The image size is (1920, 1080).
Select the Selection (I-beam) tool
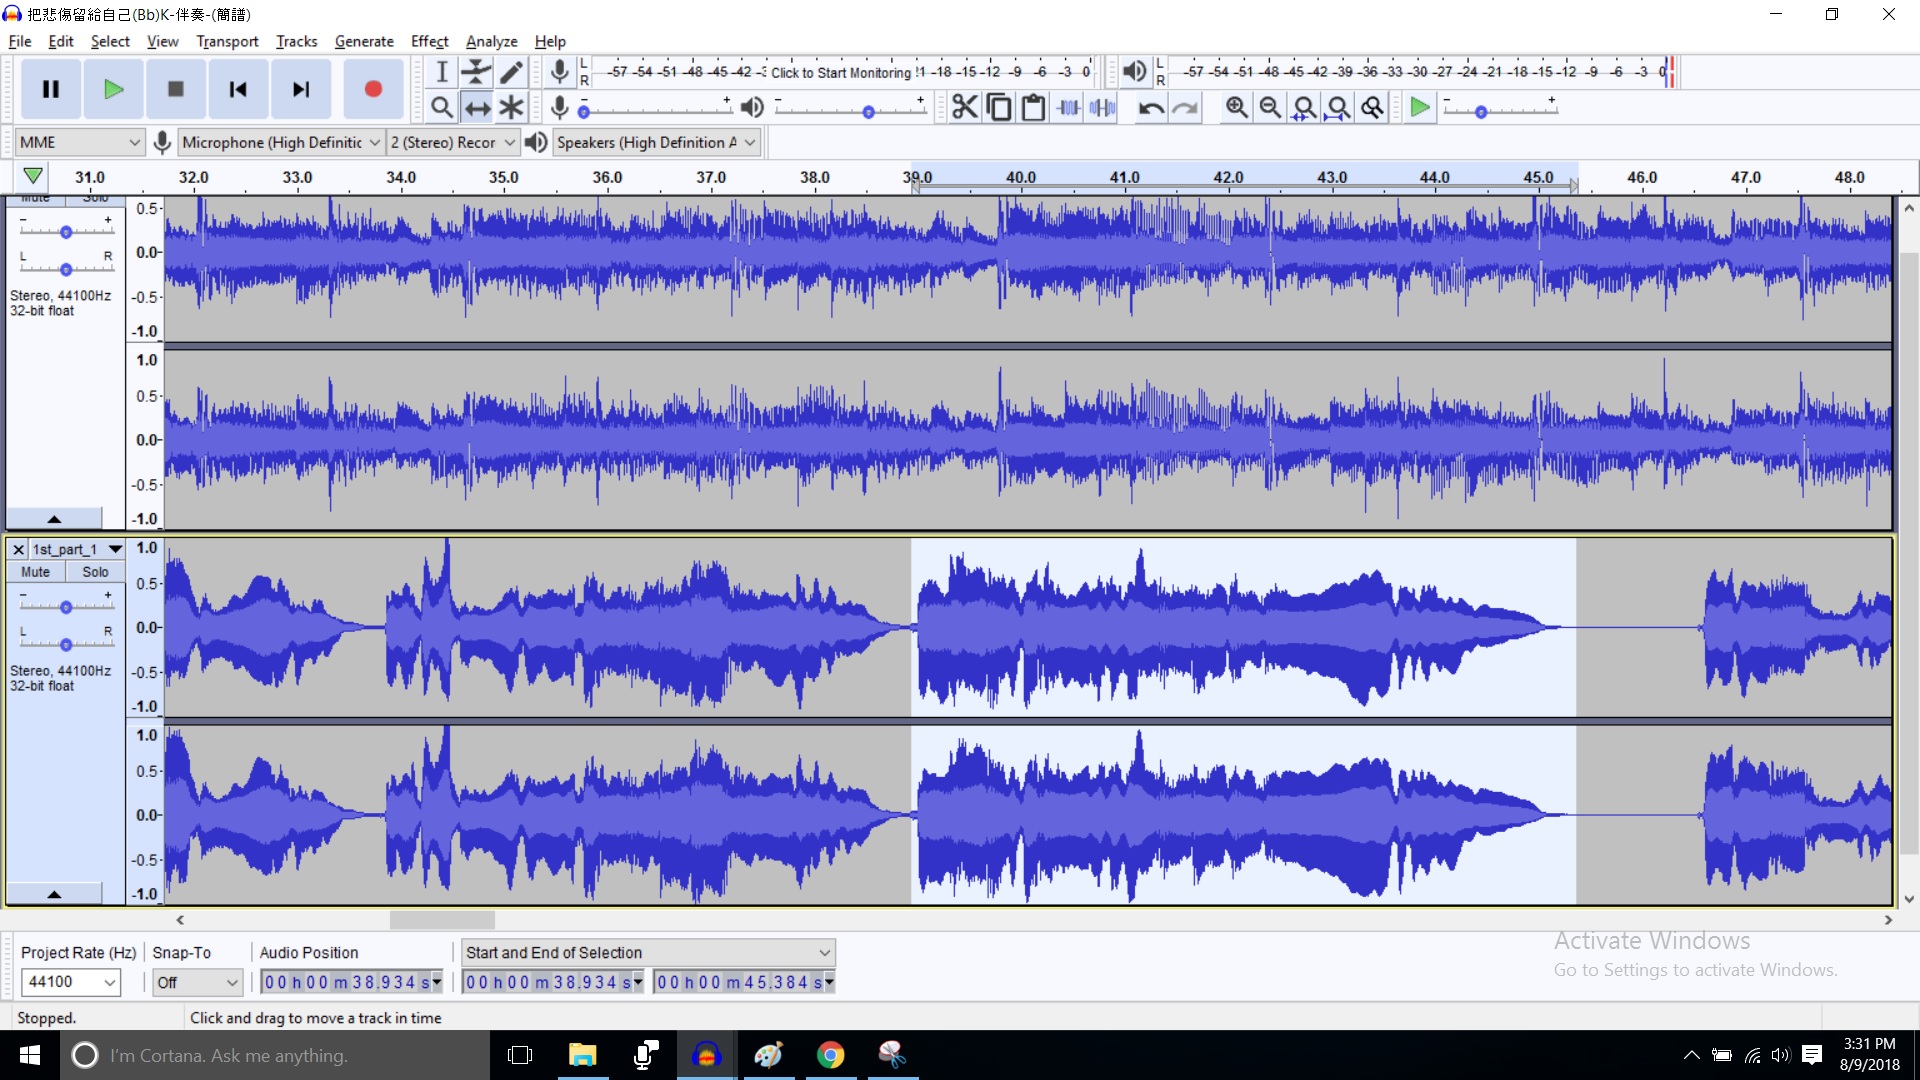click(442, 72)
